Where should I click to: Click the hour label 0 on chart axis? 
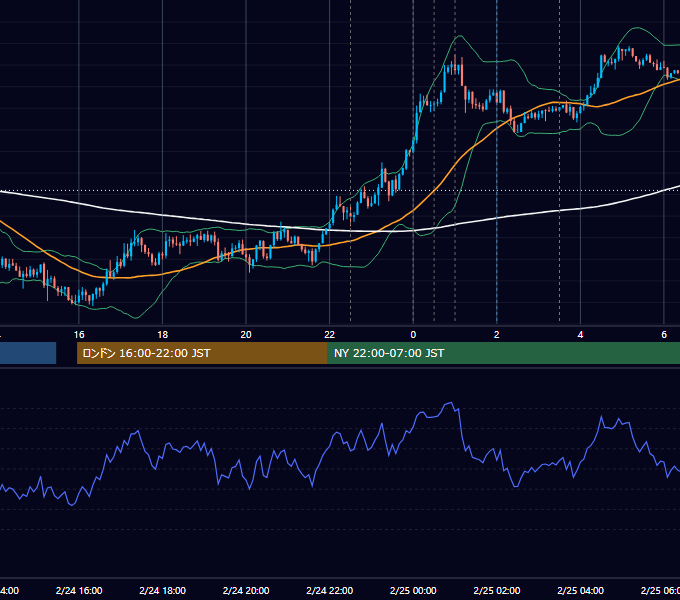(x=413, y=335)
